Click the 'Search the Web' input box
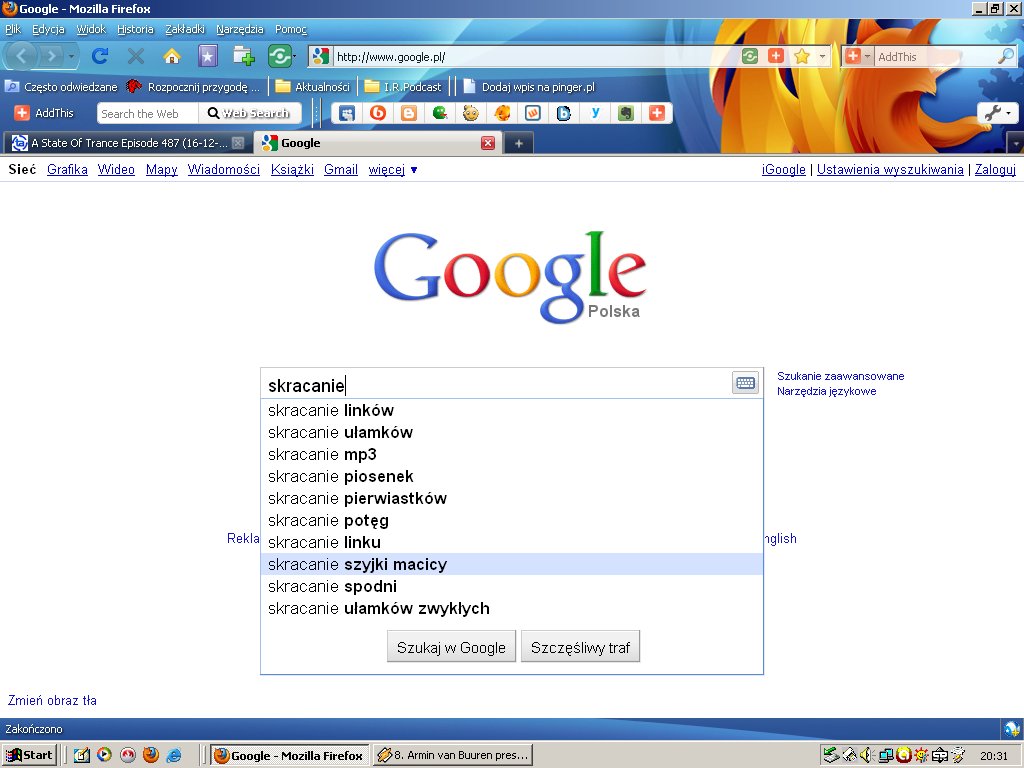 click(148, 114)
